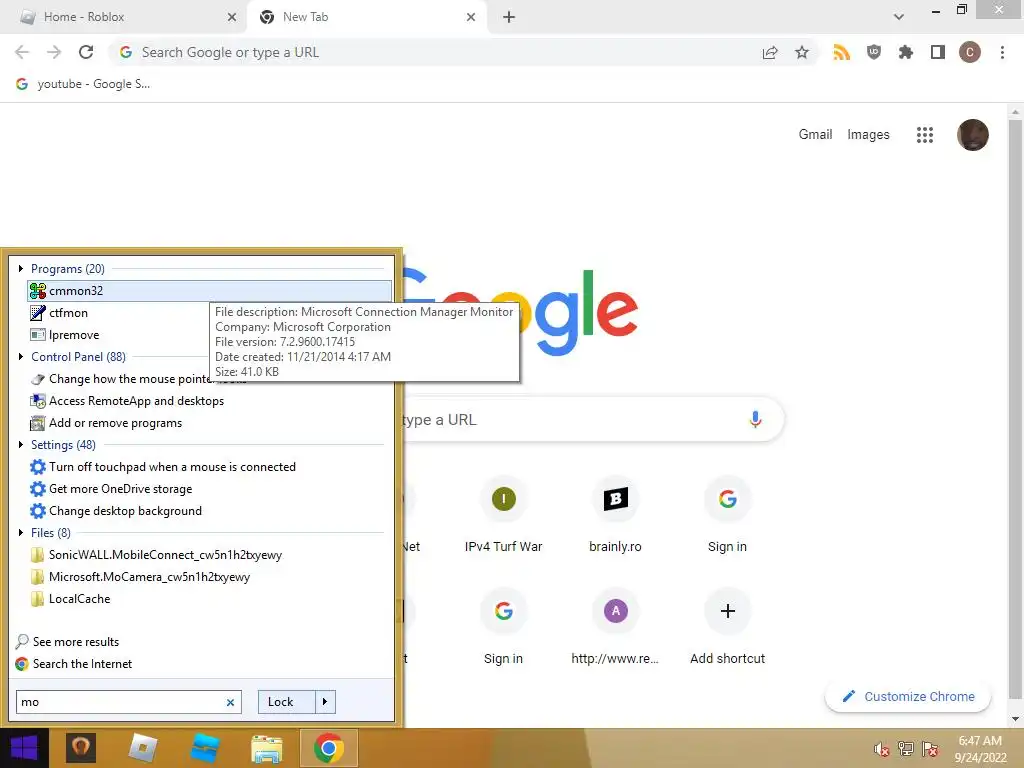1024x768 pixels.
Task: Collapse Files (8) group
Action: (x=21, y=532)
